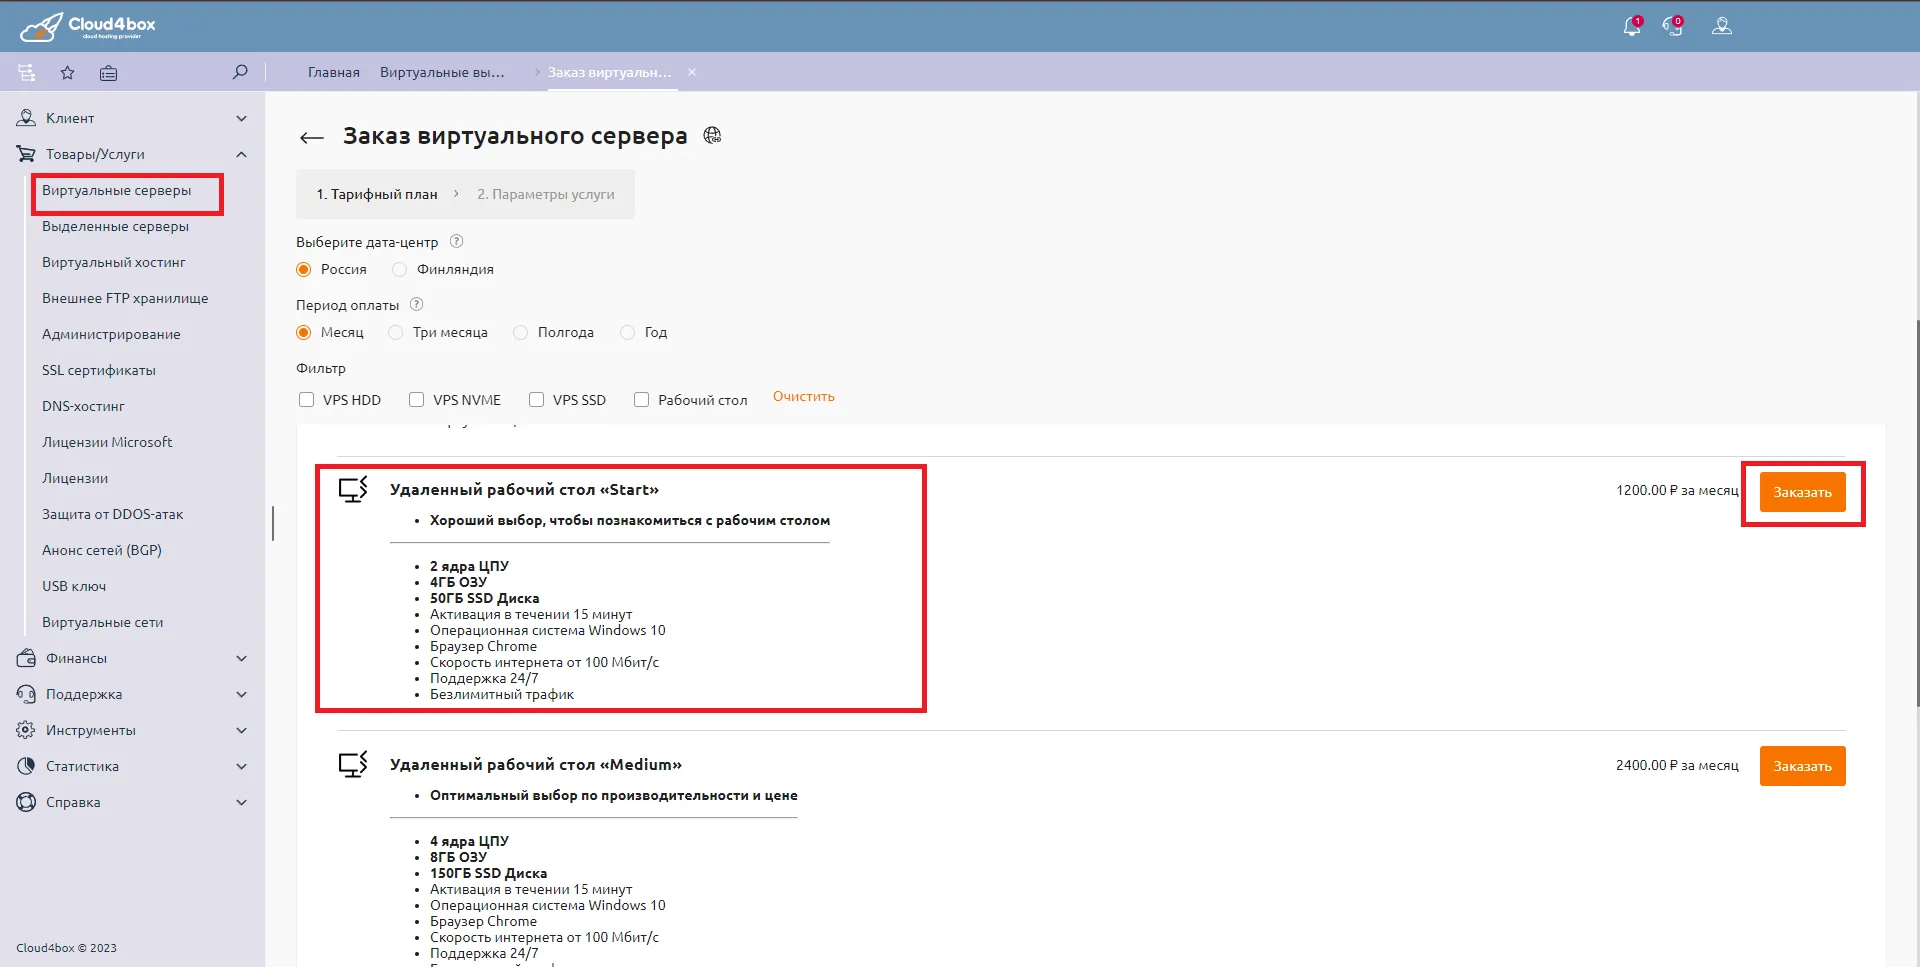Expand the Финансы menu chevron
Image resolution: width=1920 pixels, height=967 pixels.
coord(241,658)
